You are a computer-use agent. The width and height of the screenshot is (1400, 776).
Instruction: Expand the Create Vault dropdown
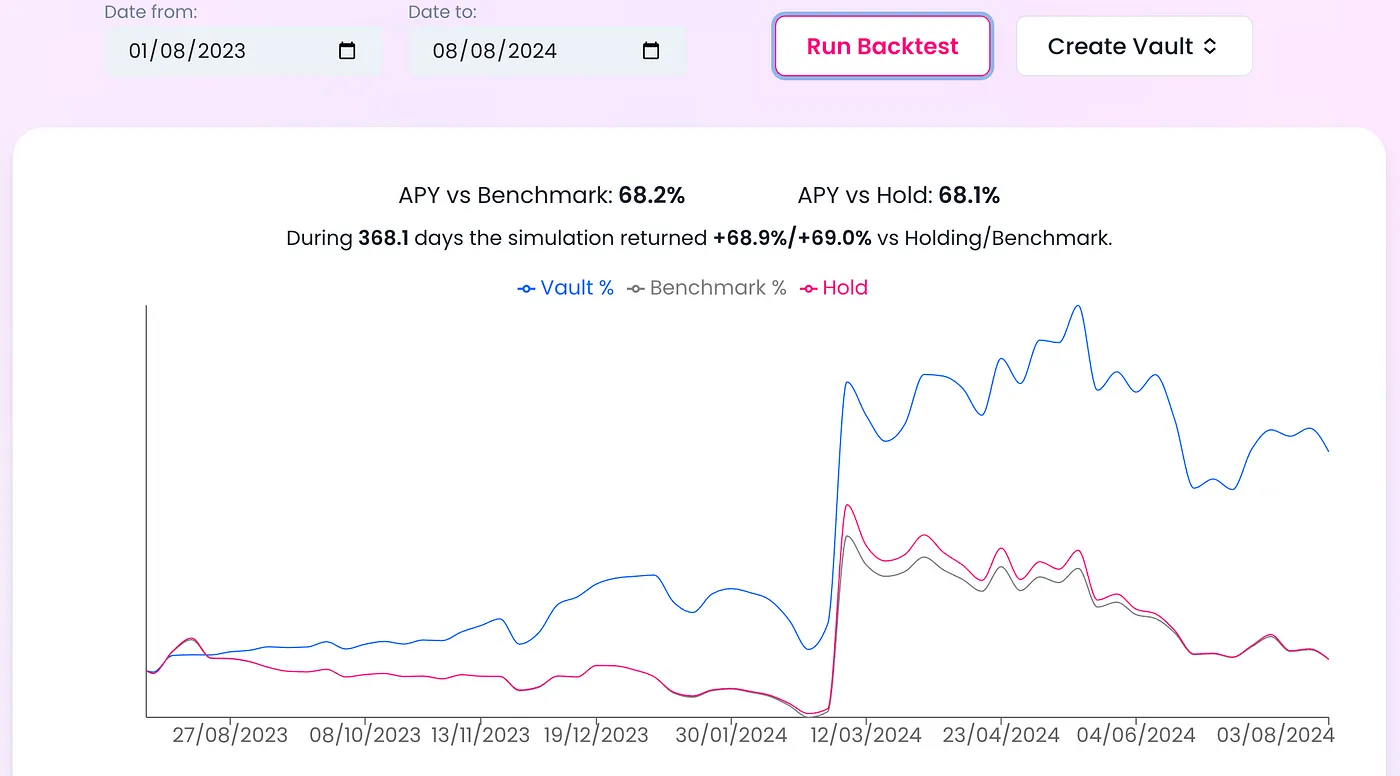click(1134, 46)
